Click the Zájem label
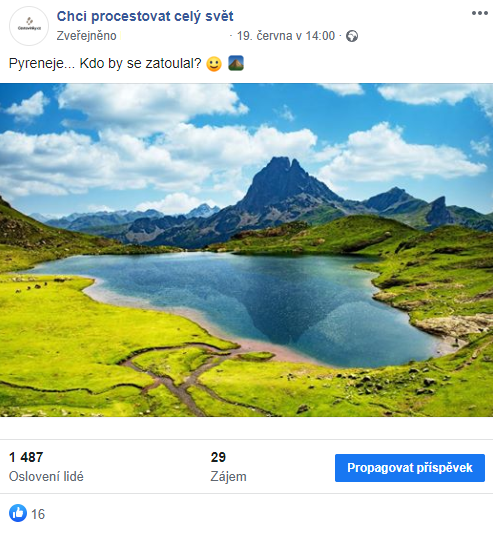493x535 pixels. [x=228, y=477]
